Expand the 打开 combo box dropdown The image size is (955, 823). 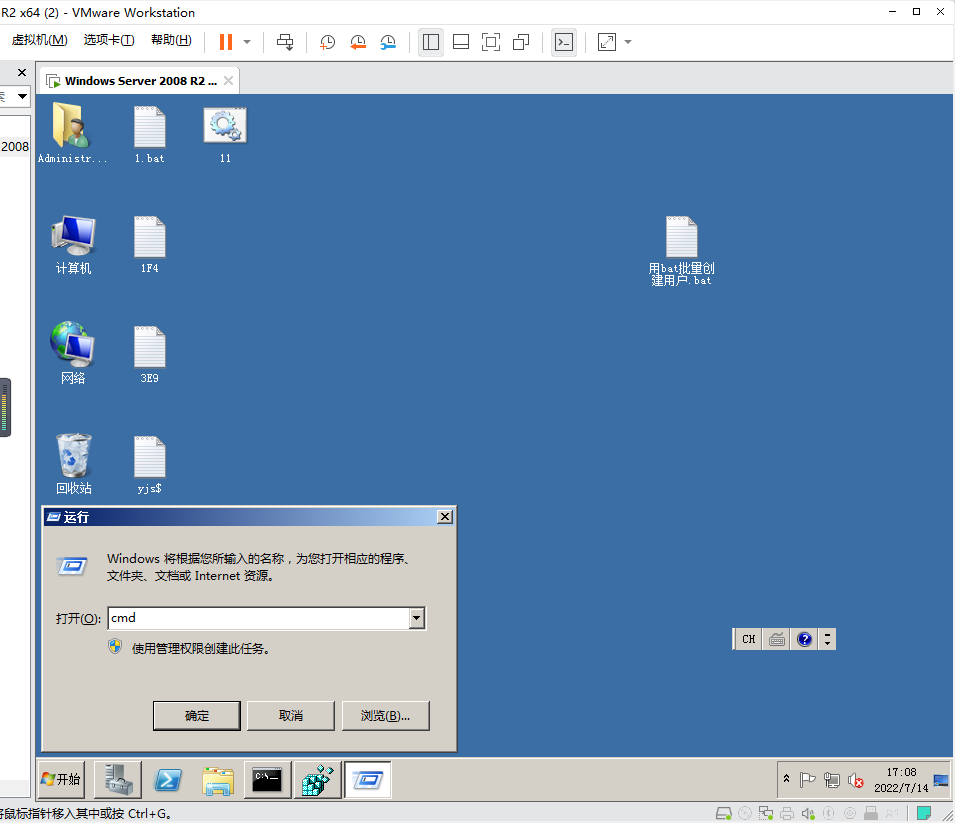(x=417, y=618)
